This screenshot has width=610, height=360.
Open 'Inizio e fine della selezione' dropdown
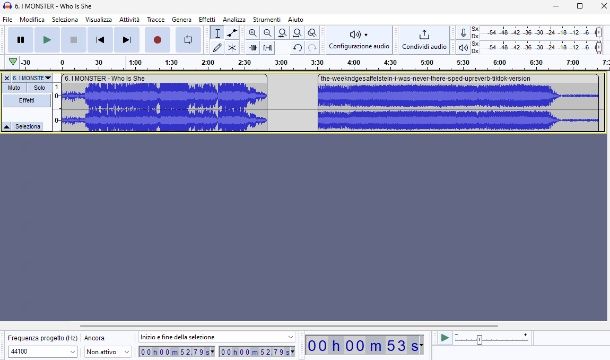pos(216,337)
